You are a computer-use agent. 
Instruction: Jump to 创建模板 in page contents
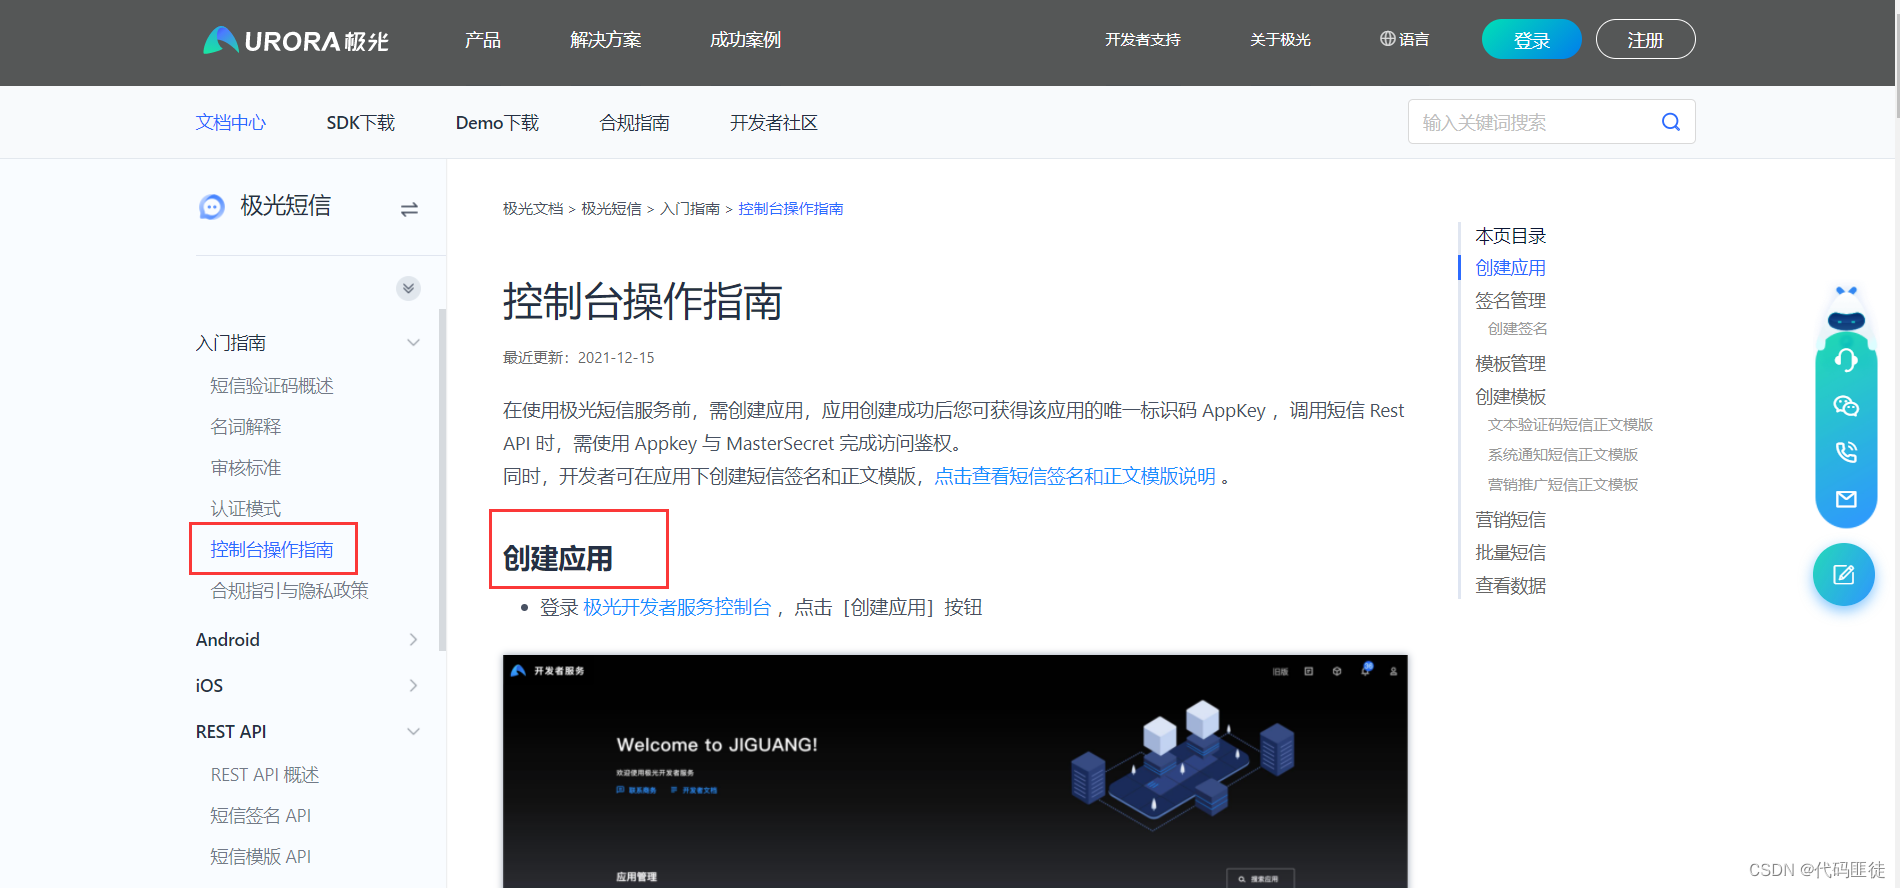(1511, 397)
